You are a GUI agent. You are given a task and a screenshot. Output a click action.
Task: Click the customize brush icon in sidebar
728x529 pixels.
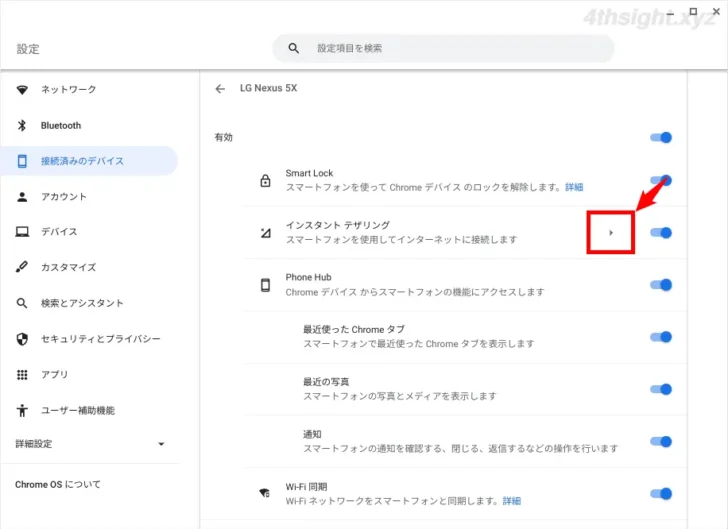click(22, 267)
